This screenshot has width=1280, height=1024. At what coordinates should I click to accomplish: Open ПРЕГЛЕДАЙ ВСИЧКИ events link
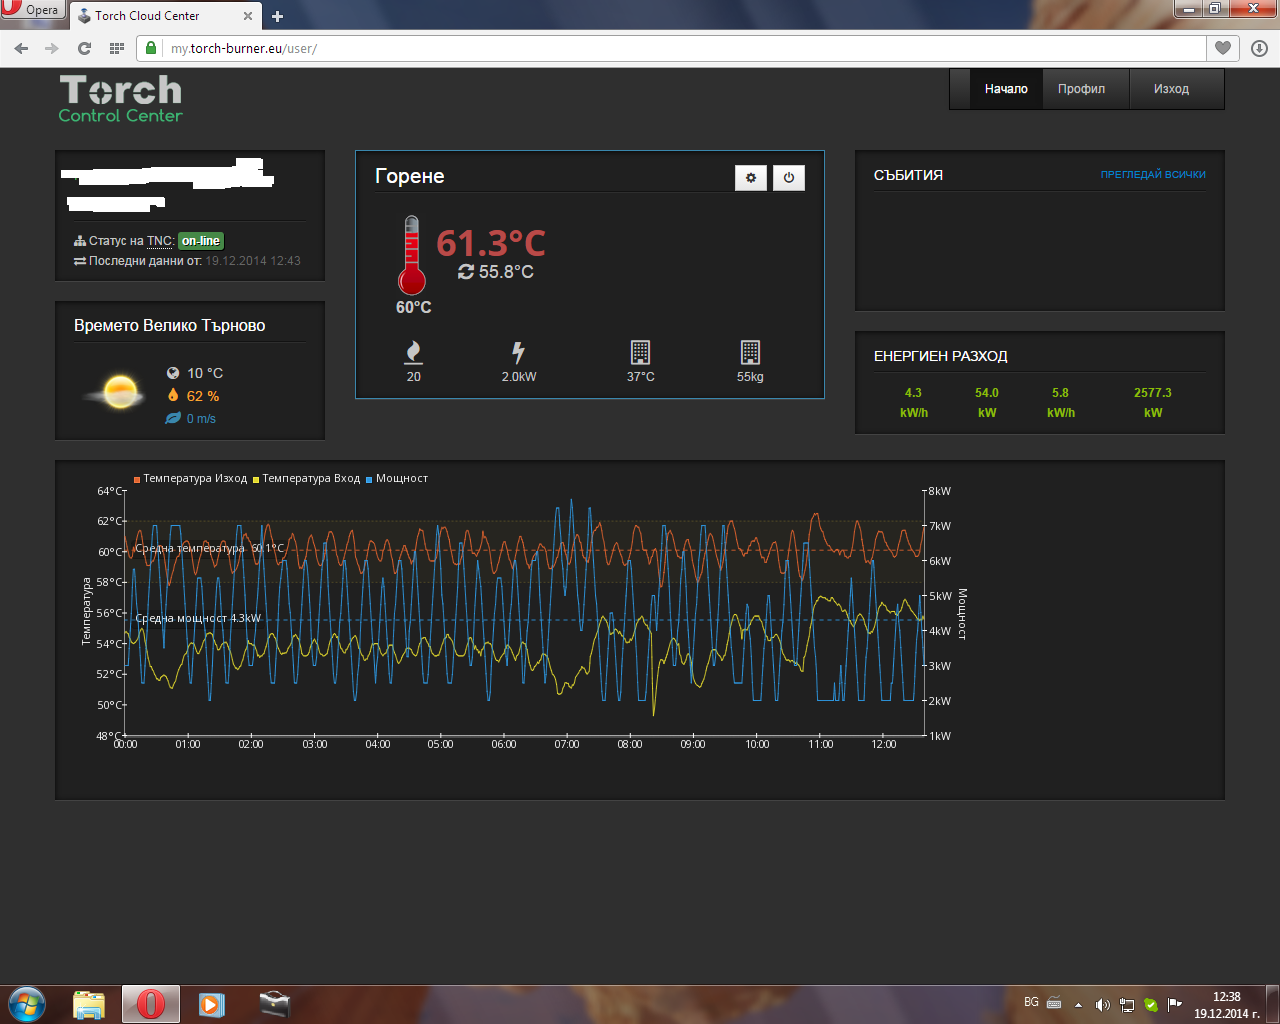pyautogui.click(x=1152, y=175)
